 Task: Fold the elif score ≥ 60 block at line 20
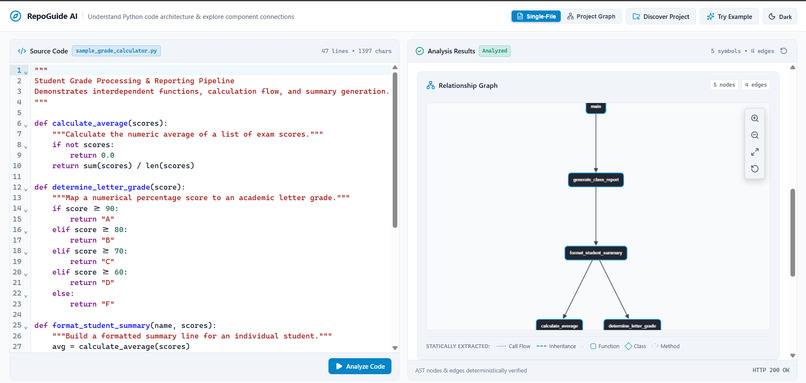[x=26, y=274]
